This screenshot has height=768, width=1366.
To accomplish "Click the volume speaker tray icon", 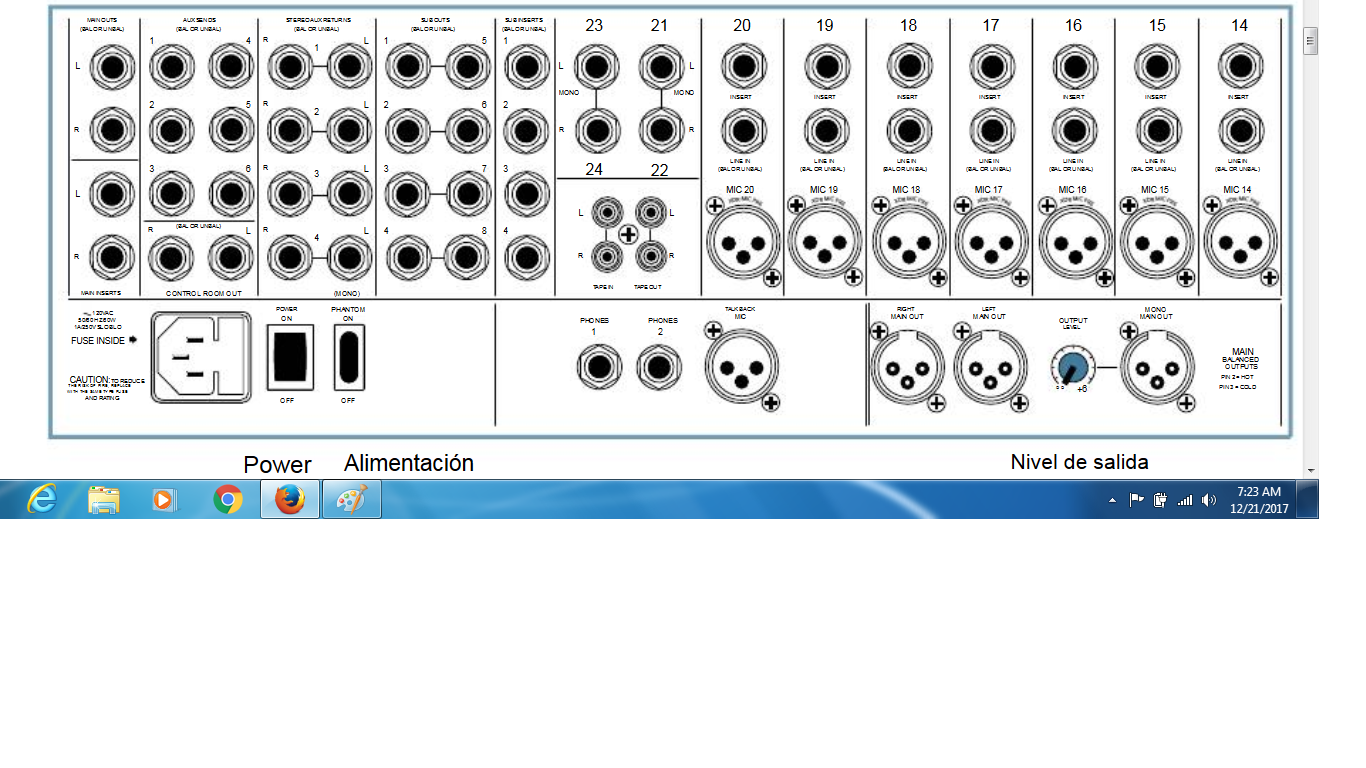I will click(1209, 500).
